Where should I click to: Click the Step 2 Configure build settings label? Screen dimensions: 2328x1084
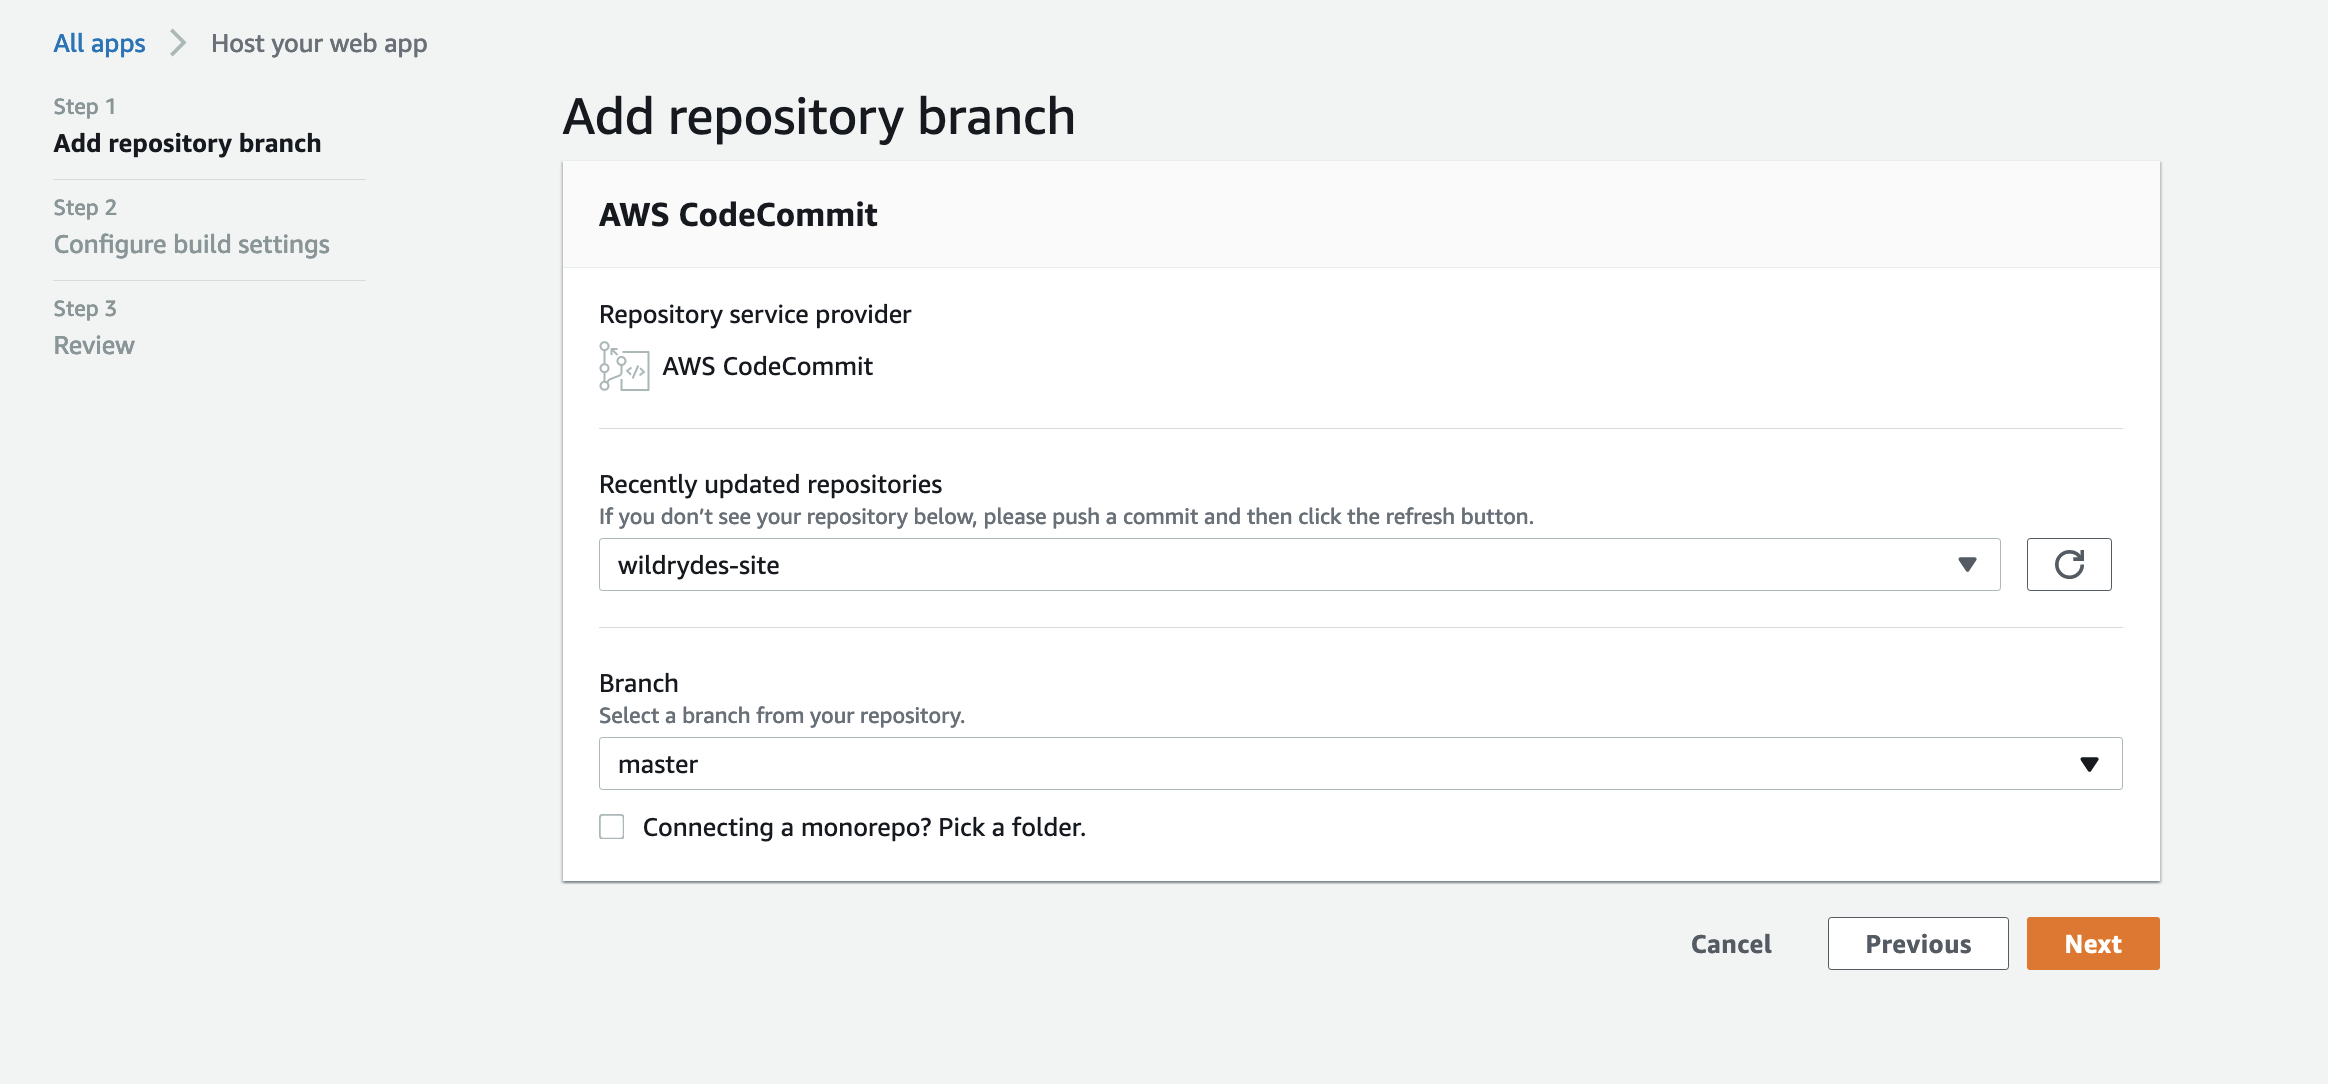coord(190,242)
